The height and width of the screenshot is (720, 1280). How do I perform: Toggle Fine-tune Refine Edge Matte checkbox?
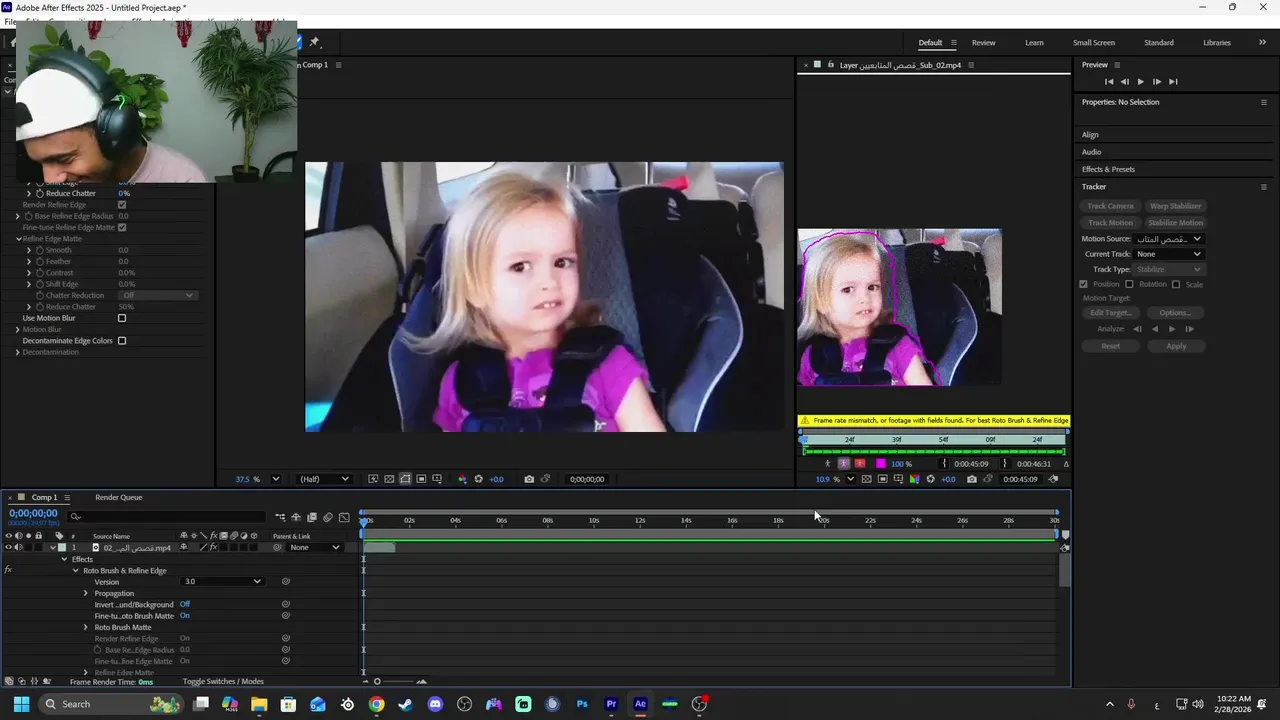[122, 227]
